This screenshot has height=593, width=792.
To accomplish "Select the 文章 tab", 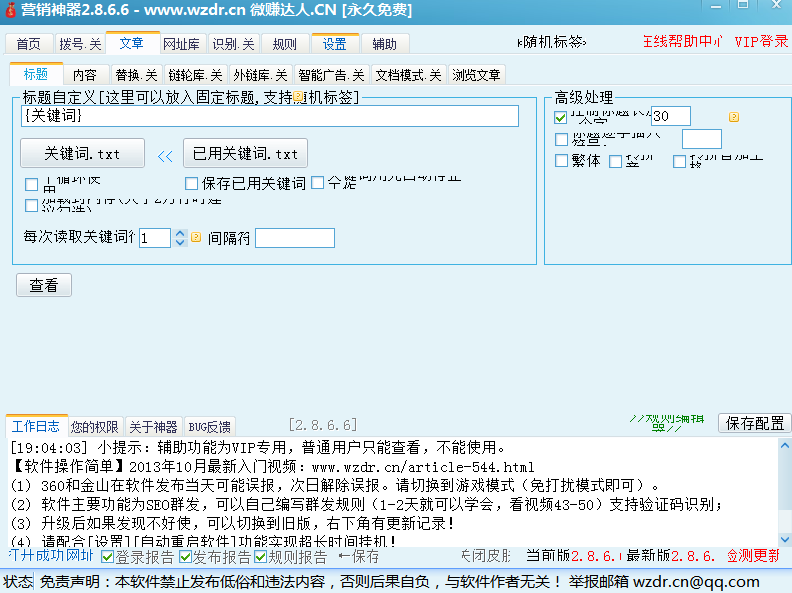I will click(132, 43).
